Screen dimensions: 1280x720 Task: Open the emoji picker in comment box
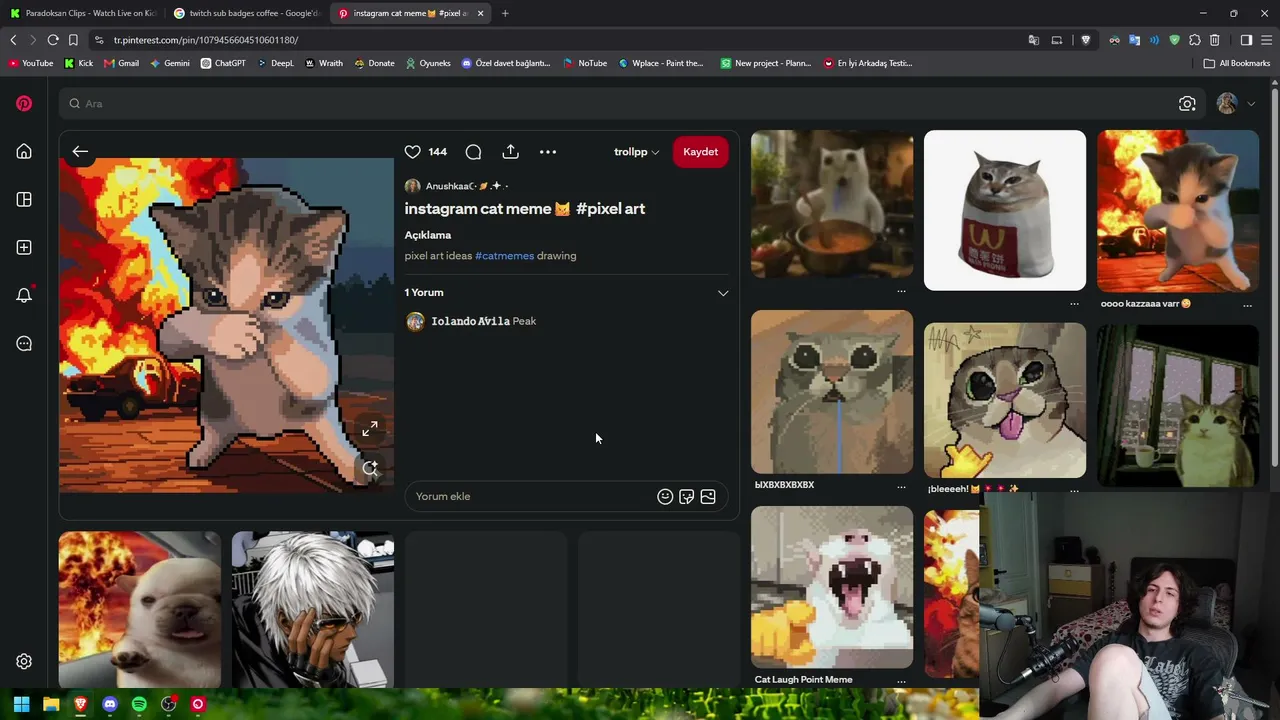pos(665,496)
